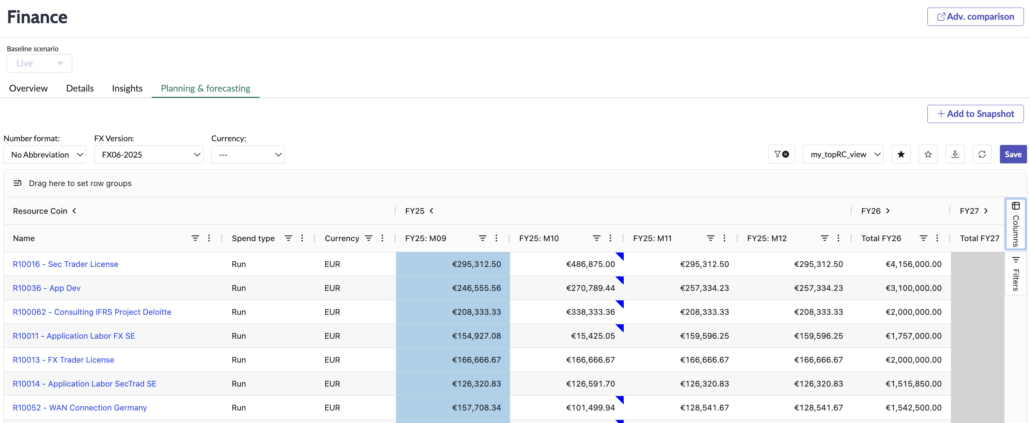Image resolution: width=1030 pixels, height=423 pixels.
Task: Click the filled star favorite icon
Action: tap(901, 154)
